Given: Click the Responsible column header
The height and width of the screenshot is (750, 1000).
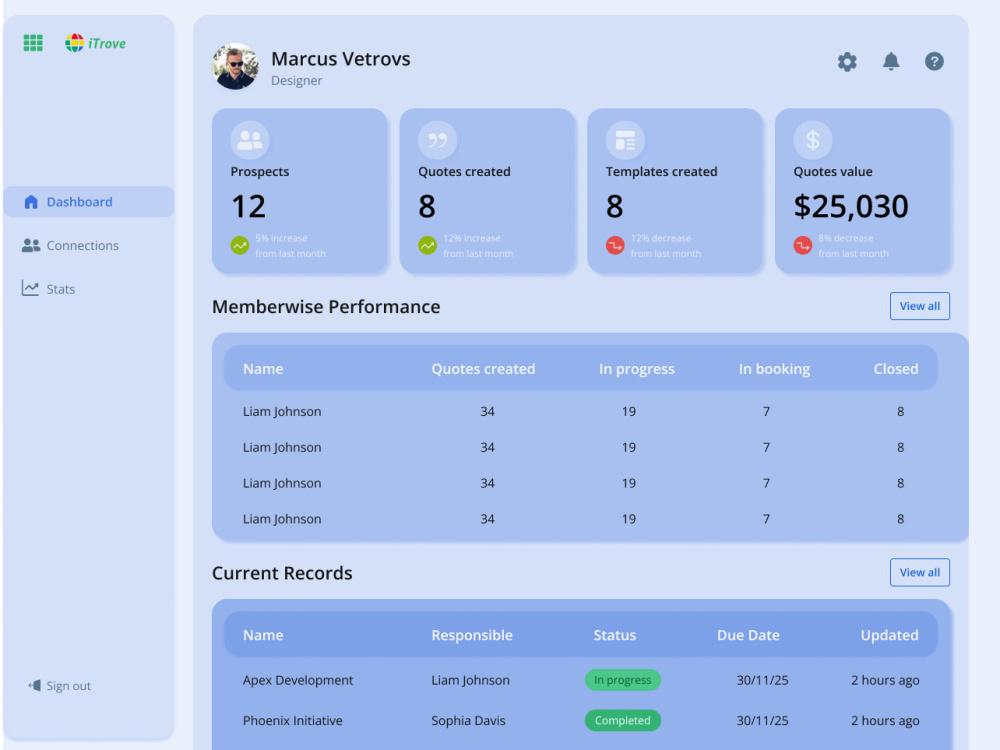Looking at the screenshot, I should pyautogui.click(x=472, y=635).
